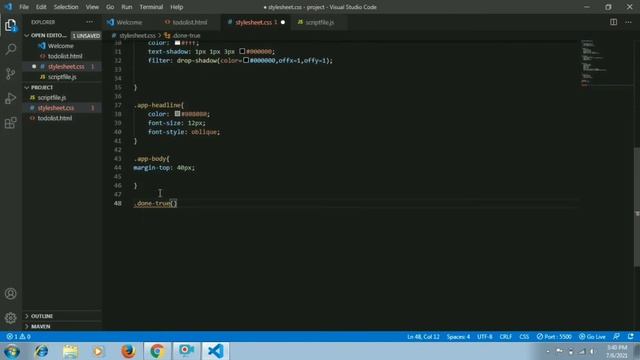Open editor More Actions ellipsis
This screenshot has height=360, width=640.
click(628, 22)
